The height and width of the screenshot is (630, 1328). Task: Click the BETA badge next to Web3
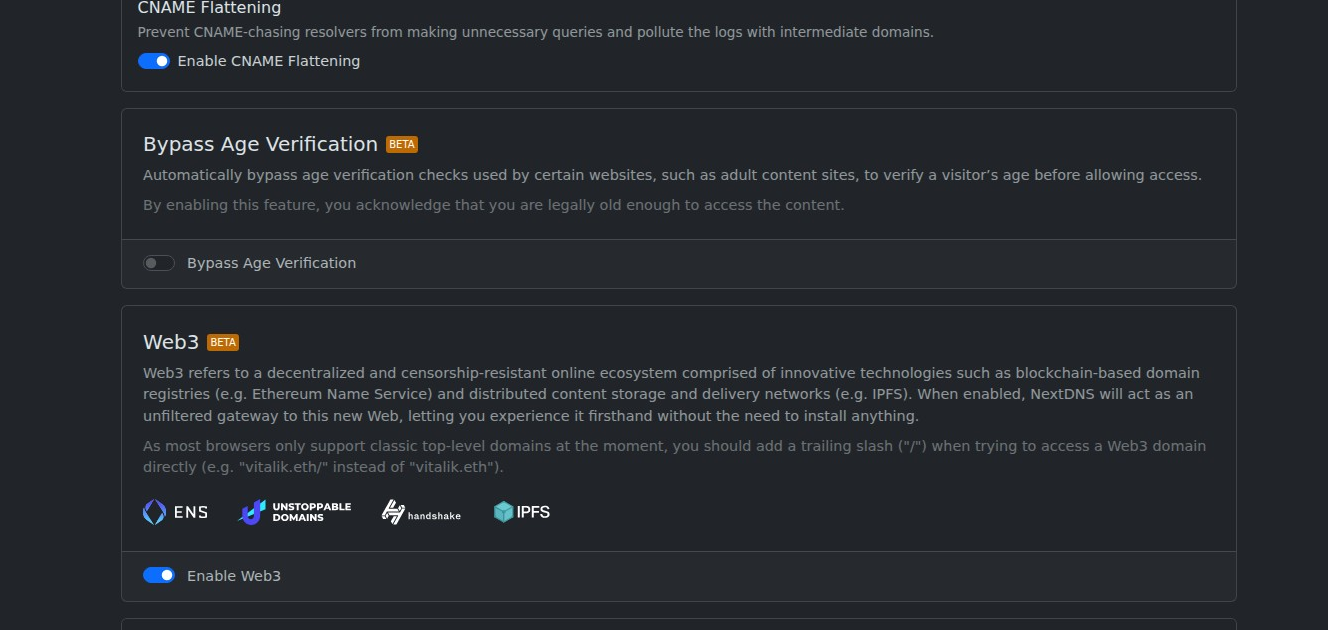coord(222,342)
